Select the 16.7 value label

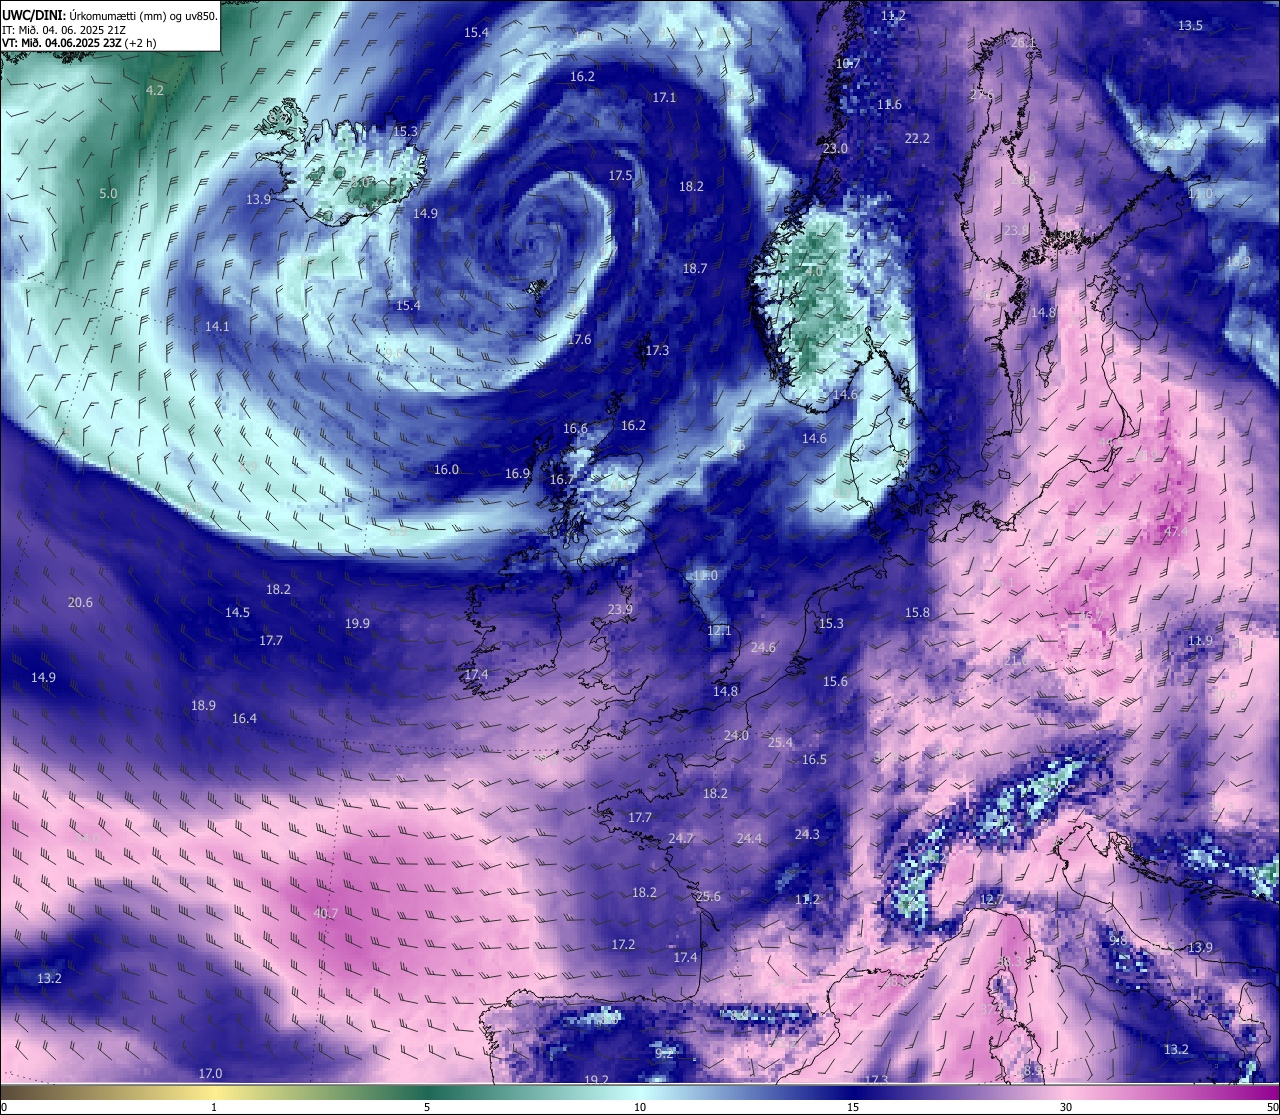(562, 479)
